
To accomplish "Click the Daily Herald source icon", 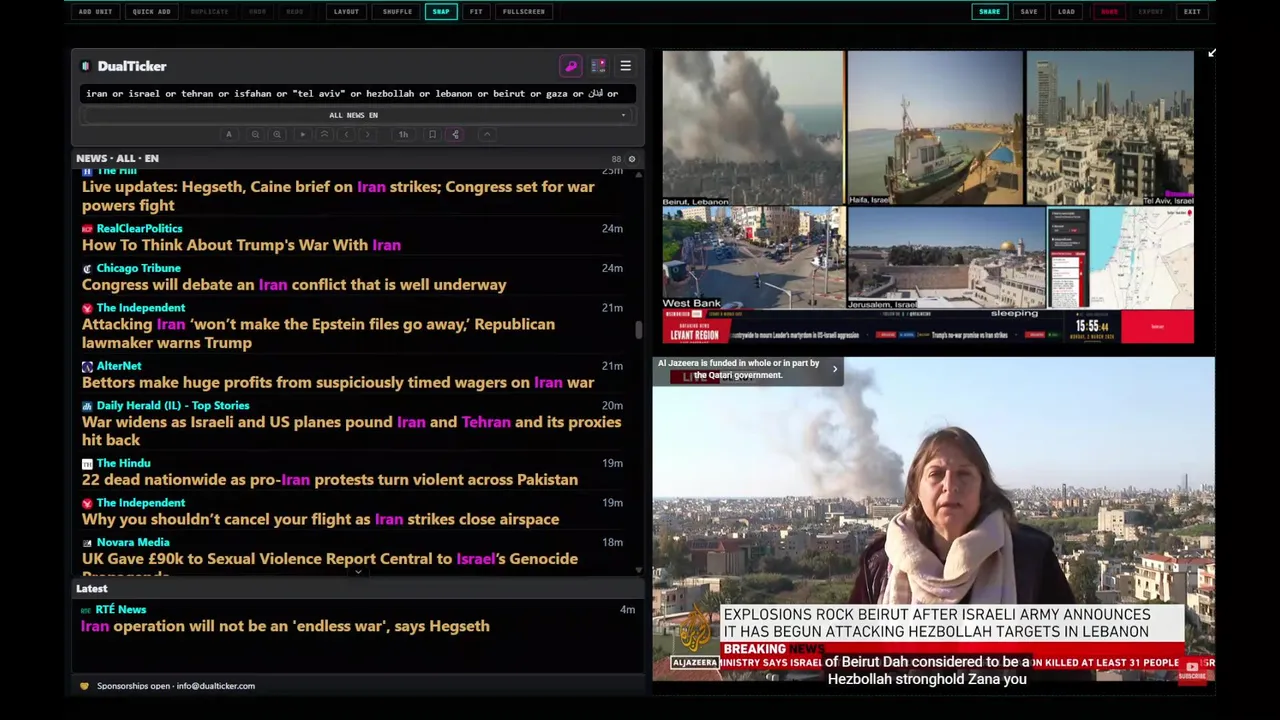I will click(87, 406).
